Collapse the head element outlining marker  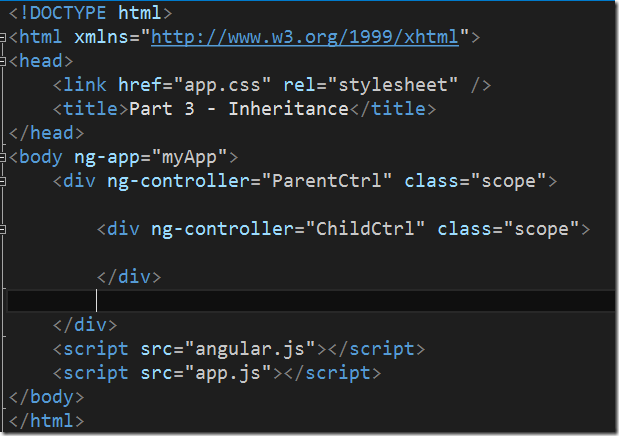pyautogui.click(x=3, y=62)
